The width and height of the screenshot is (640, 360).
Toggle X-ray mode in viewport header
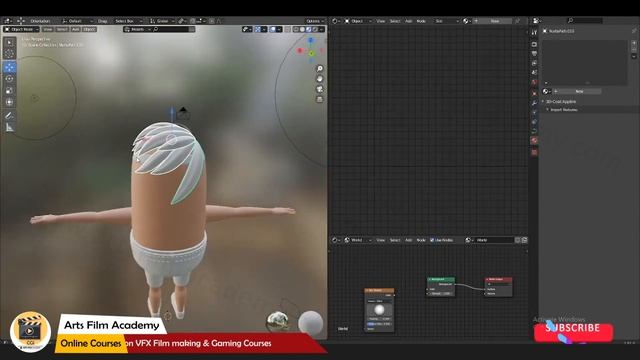(x=288, y=29)
